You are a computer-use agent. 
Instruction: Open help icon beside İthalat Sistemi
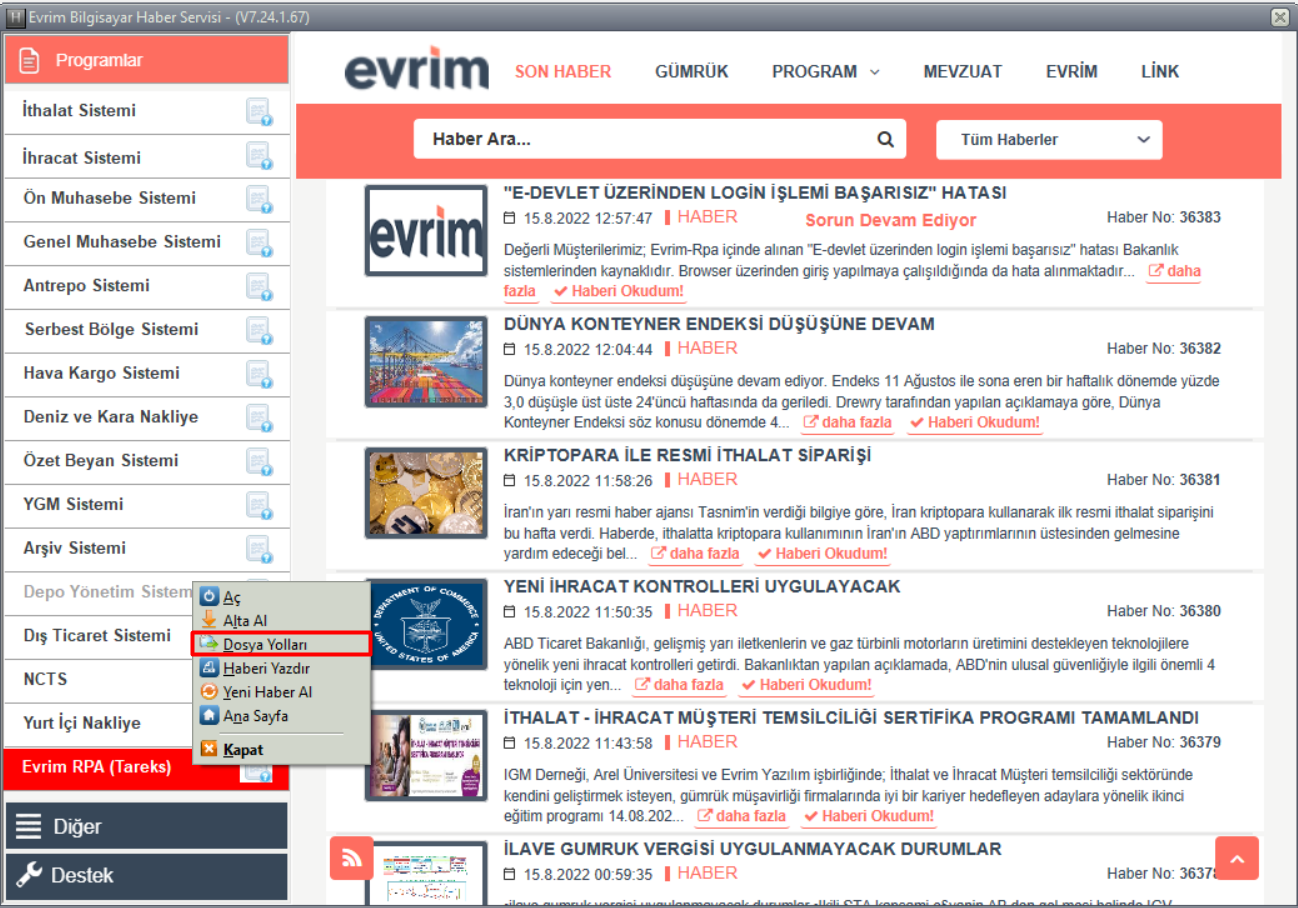pyautogui.click(x=259, y=112)
